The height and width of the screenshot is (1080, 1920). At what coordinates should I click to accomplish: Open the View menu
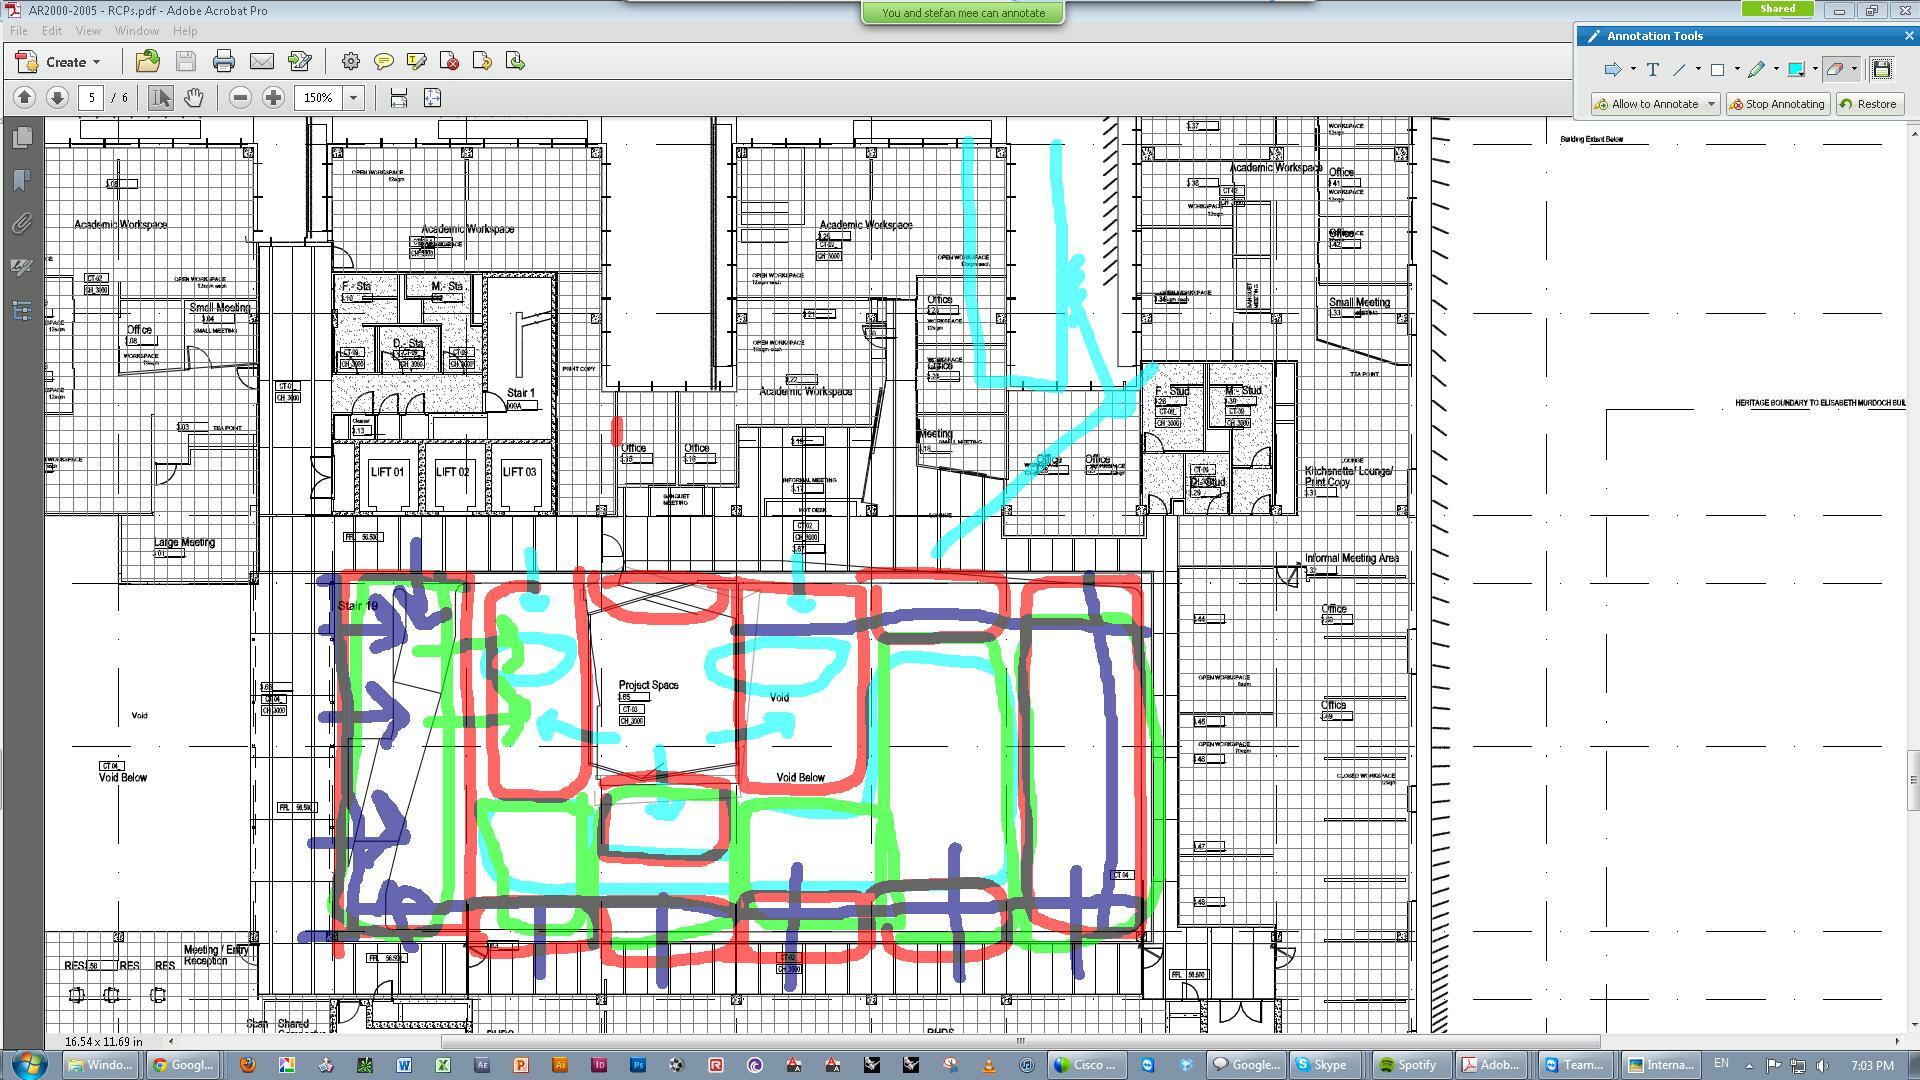coord(88,31)
